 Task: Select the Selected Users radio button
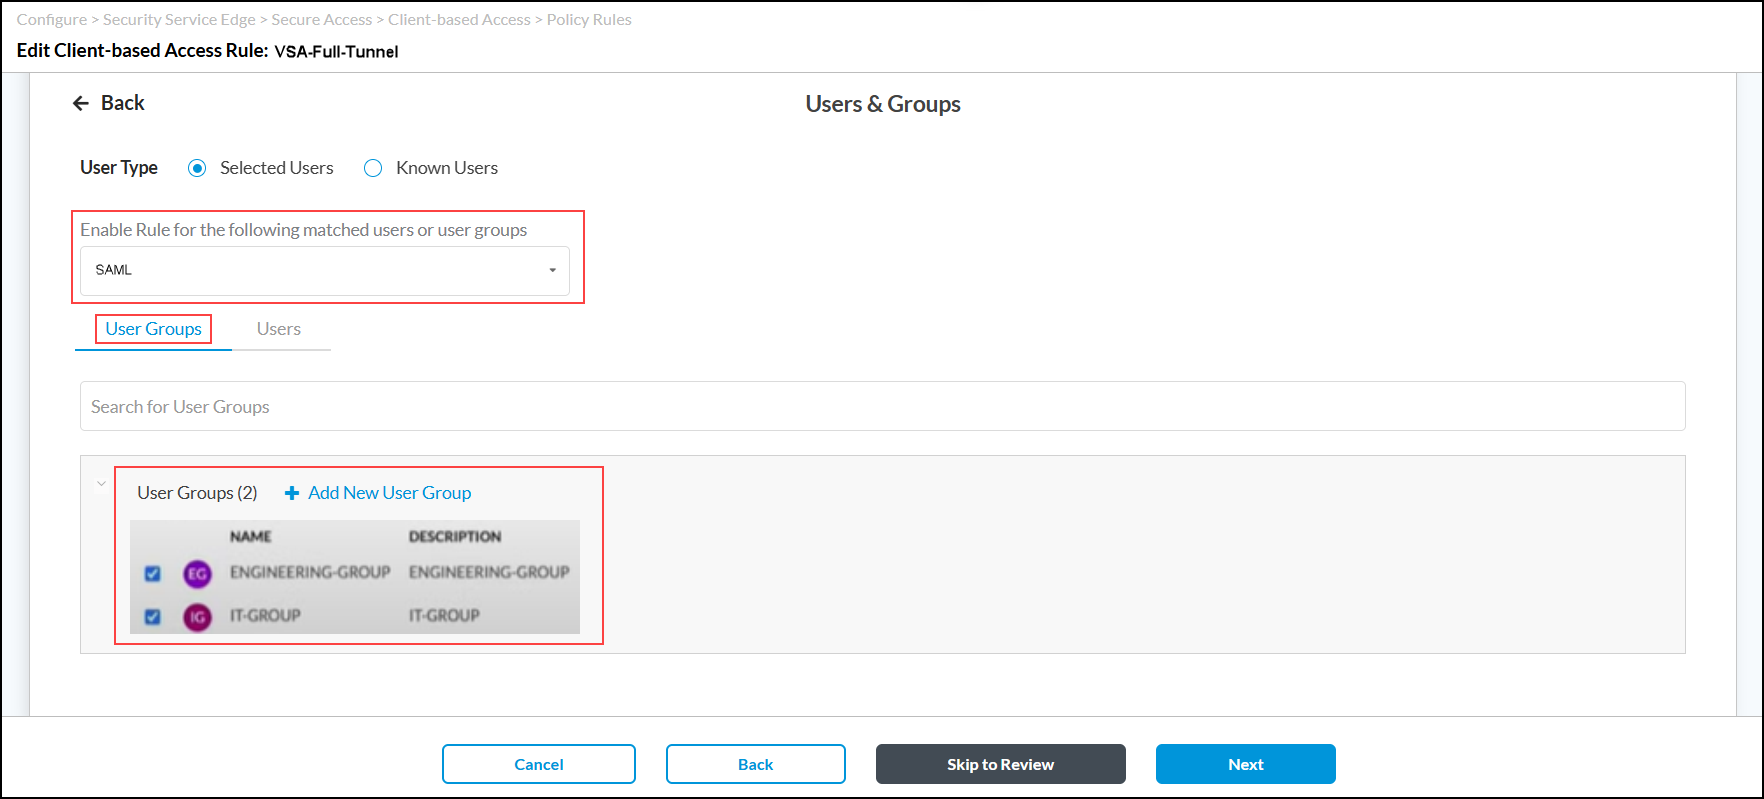click(x=197, y=168)
